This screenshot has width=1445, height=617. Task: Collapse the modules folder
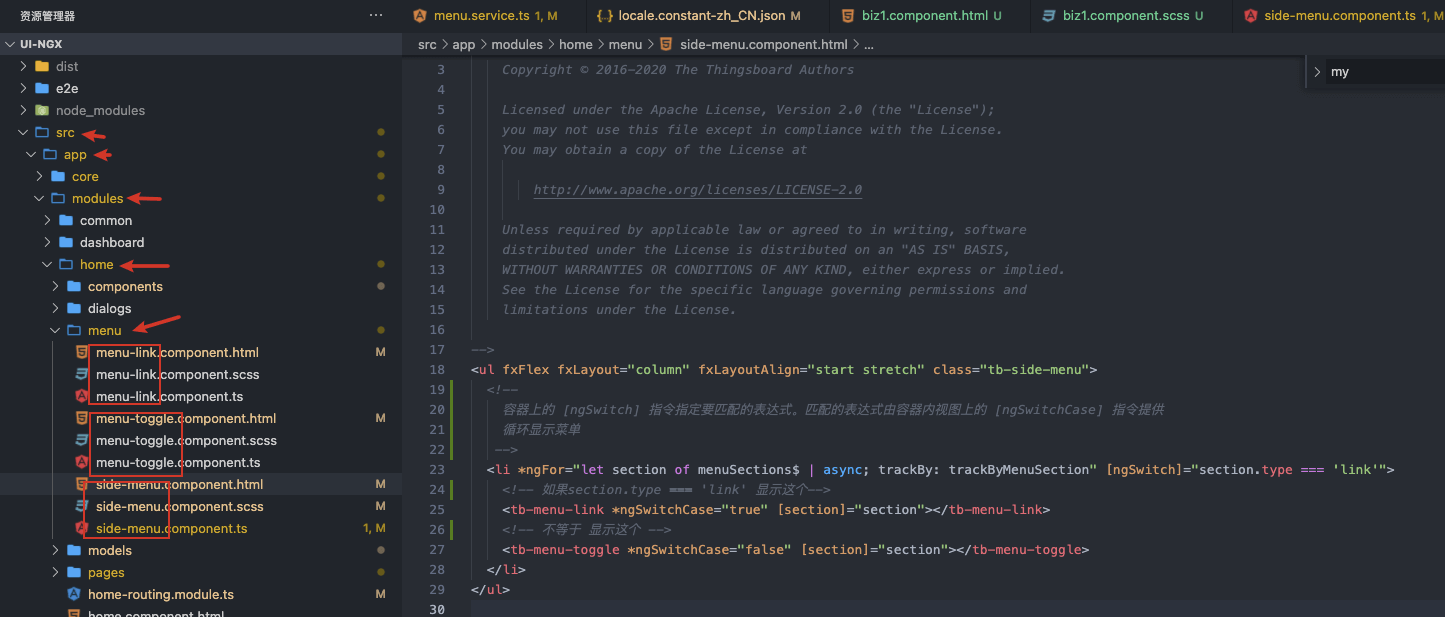pyautogui.click(x=40, y=198)
